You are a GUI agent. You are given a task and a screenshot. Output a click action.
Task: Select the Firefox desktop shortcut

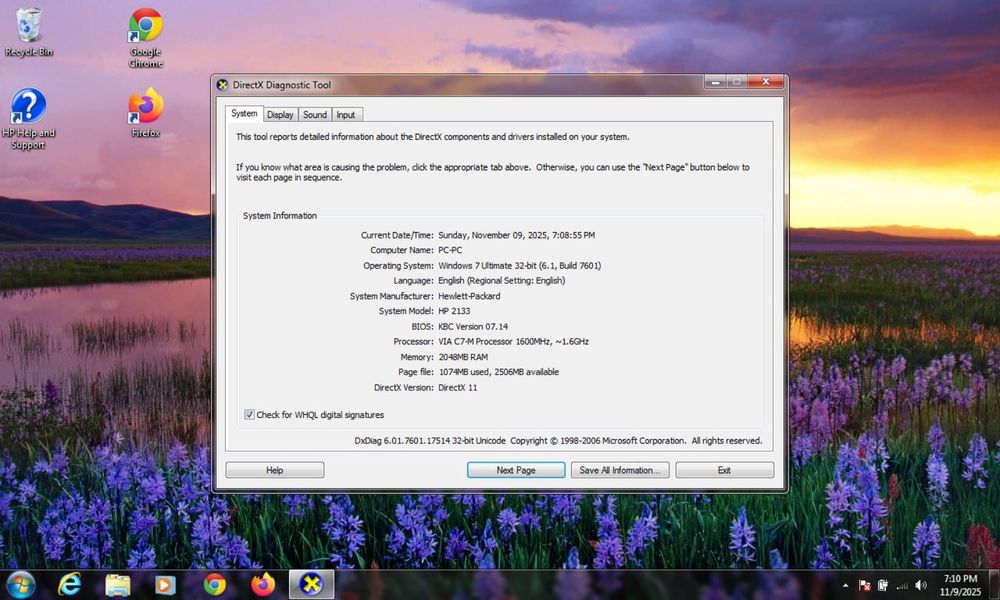click(145, 113)
